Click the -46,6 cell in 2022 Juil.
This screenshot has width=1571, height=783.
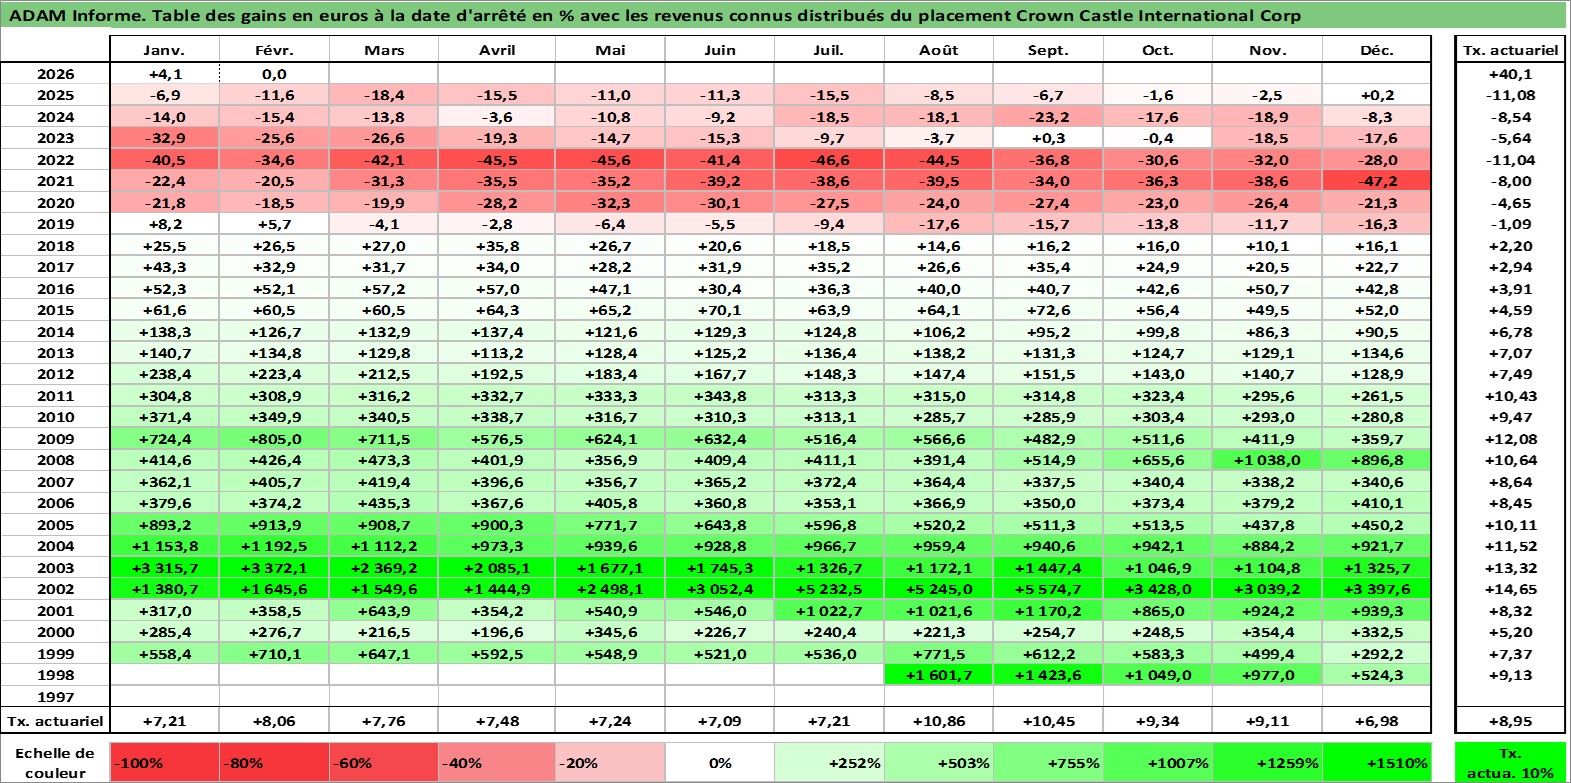[x=829, y=160]
